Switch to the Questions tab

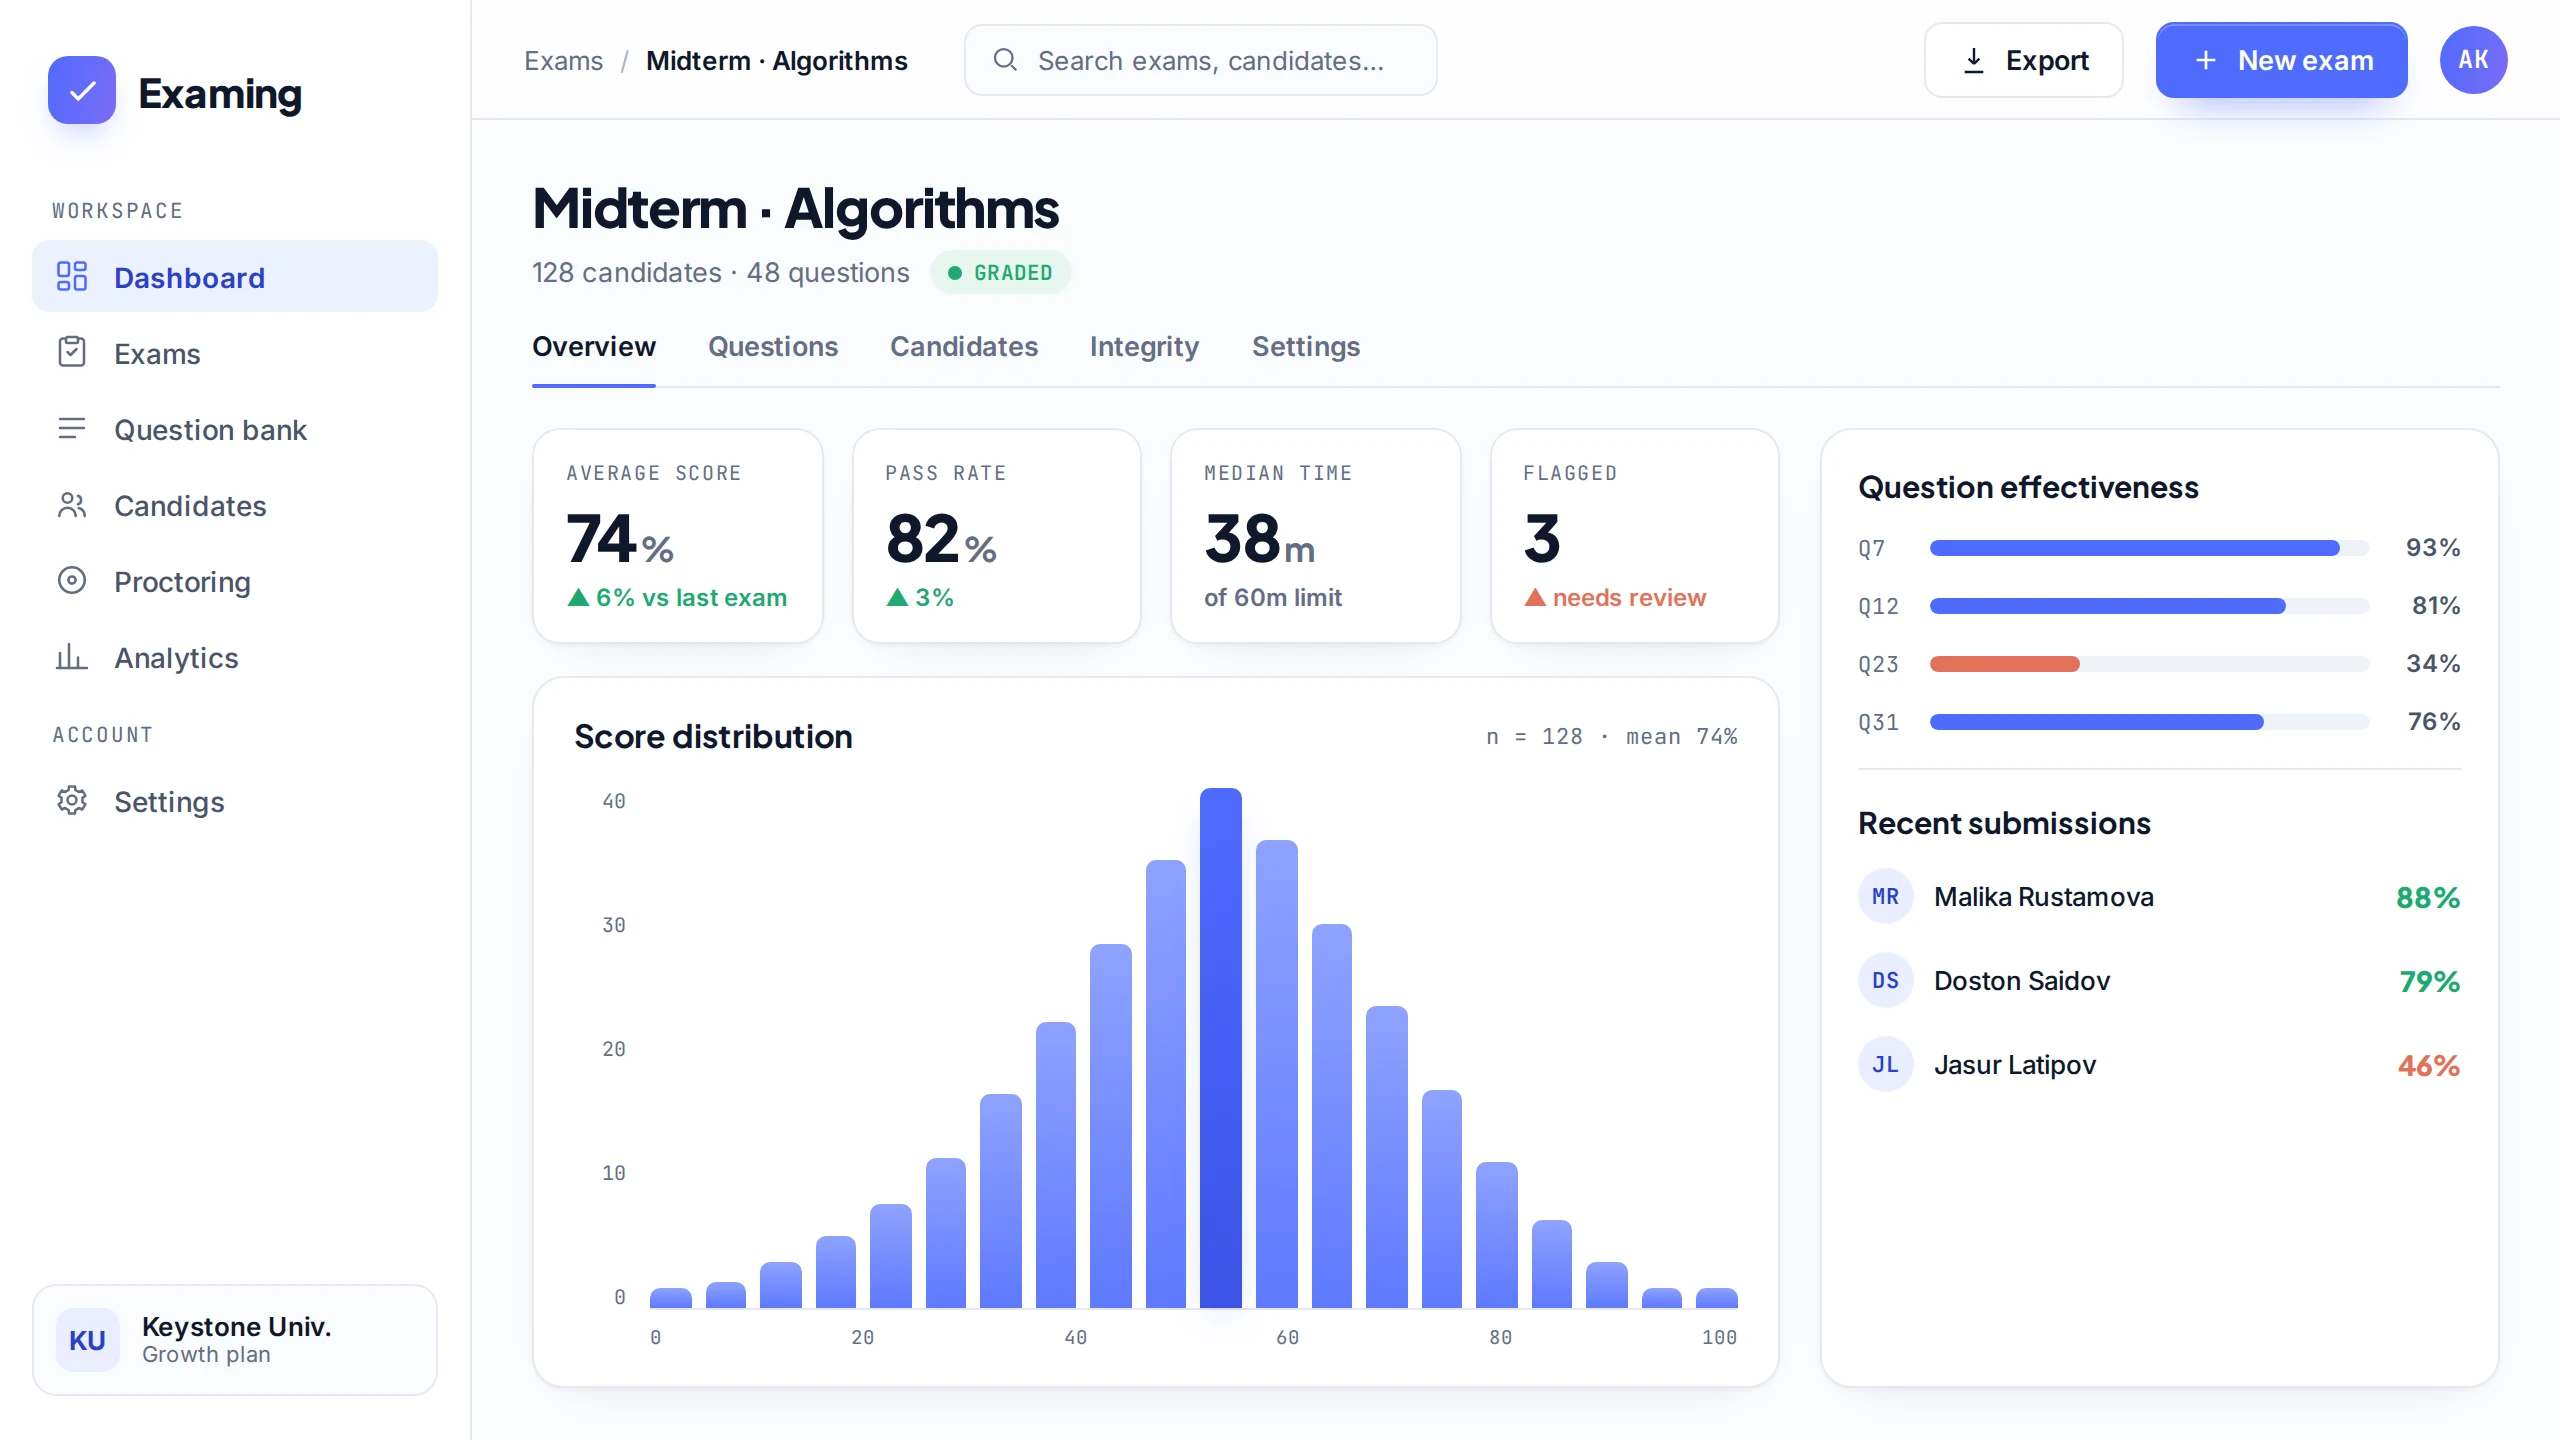[773, 347]
